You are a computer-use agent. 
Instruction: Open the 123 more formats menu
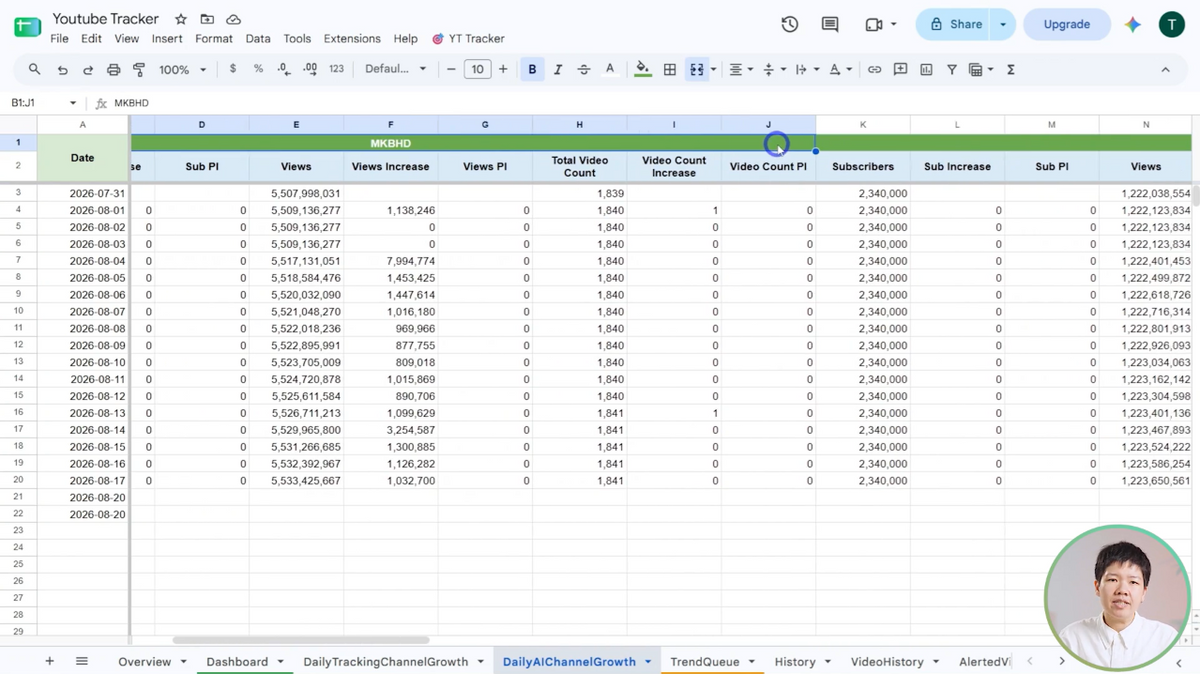tap(336, 69)
